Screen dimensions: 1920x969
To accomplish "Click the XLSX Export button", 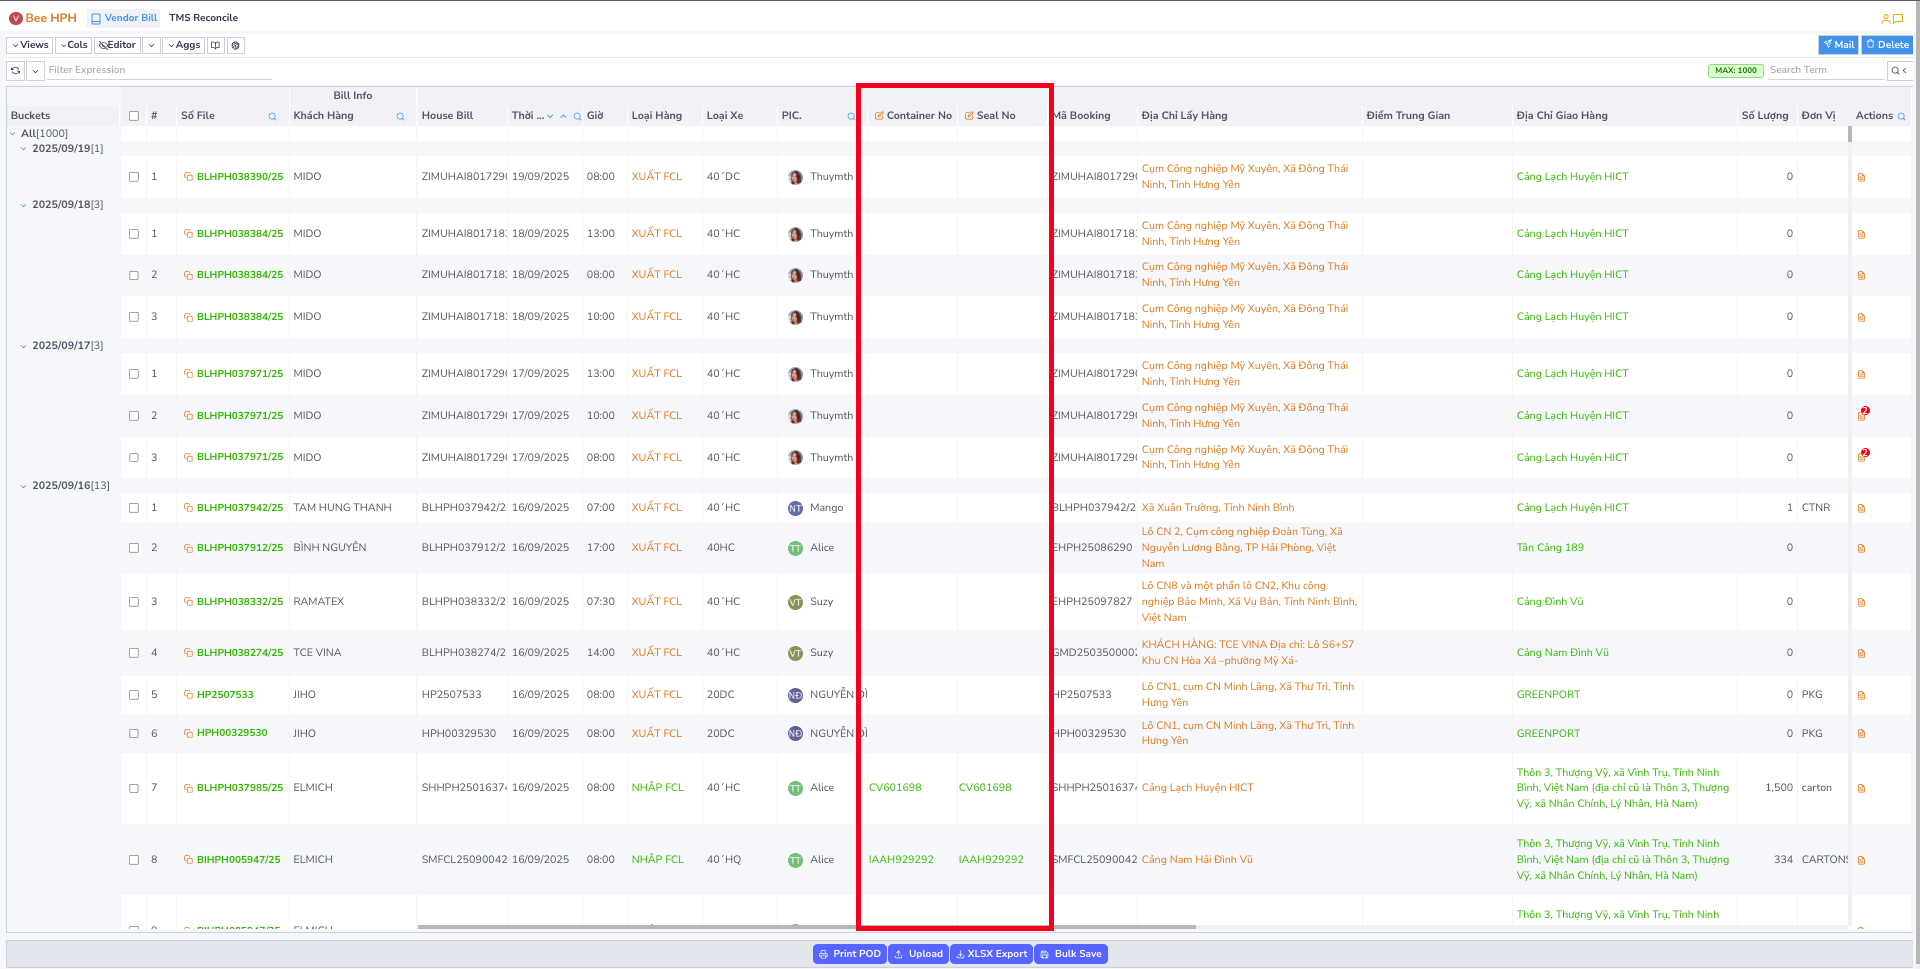I will pos(991,954).
